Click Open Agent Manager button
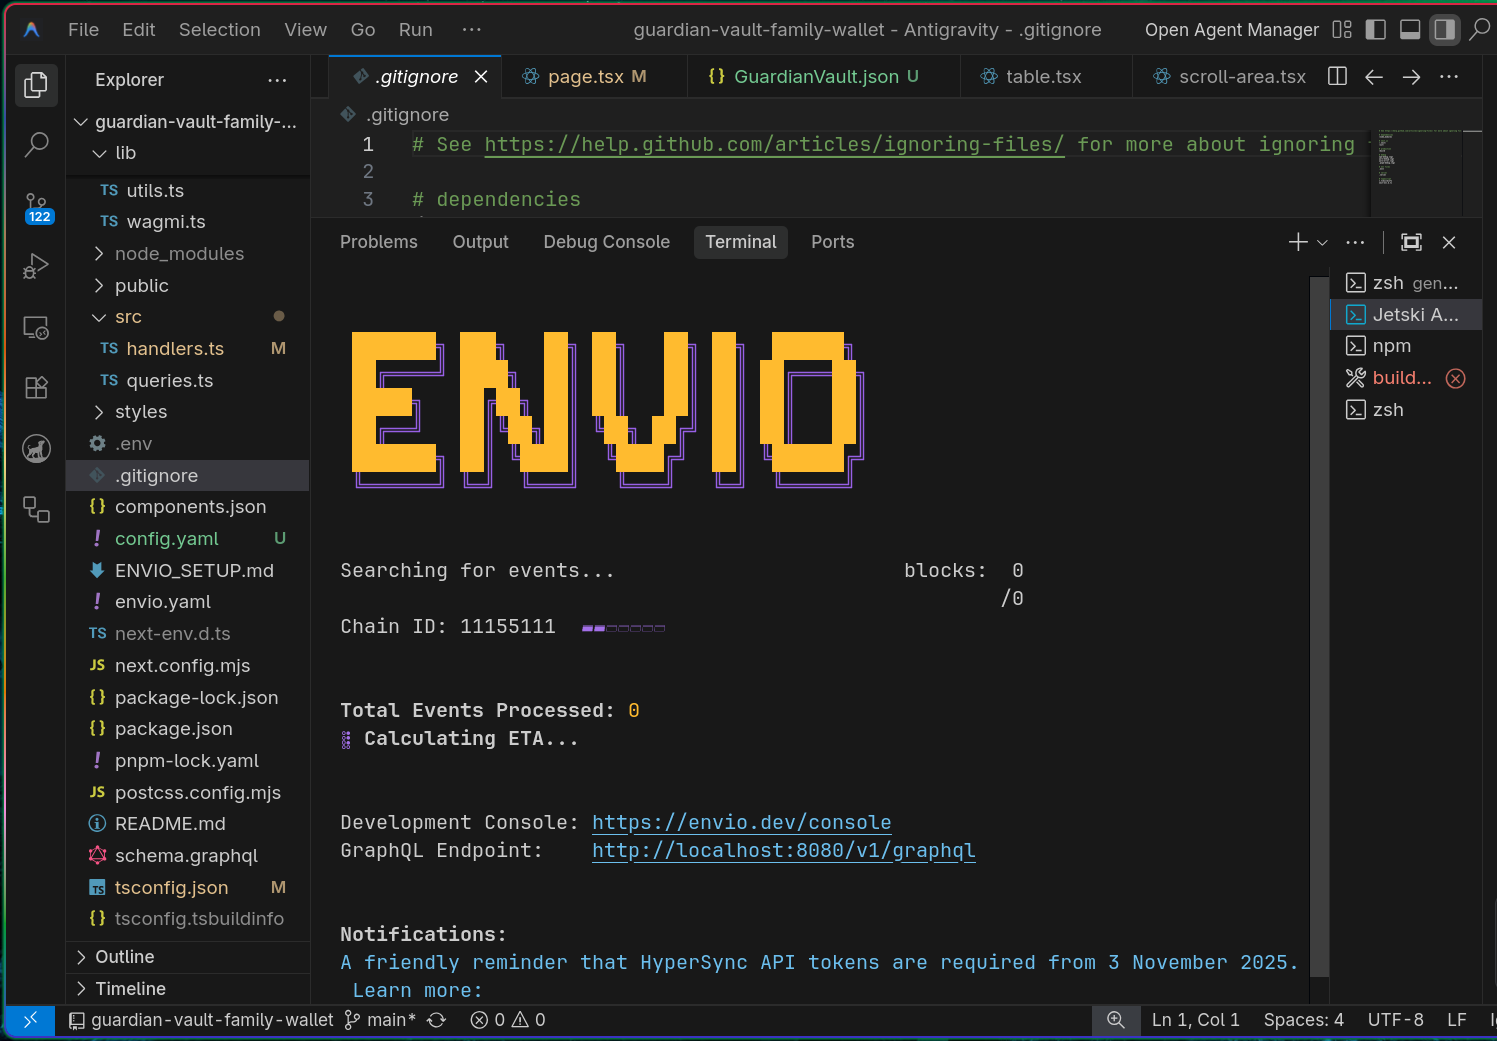 [x=1231, y=30]
